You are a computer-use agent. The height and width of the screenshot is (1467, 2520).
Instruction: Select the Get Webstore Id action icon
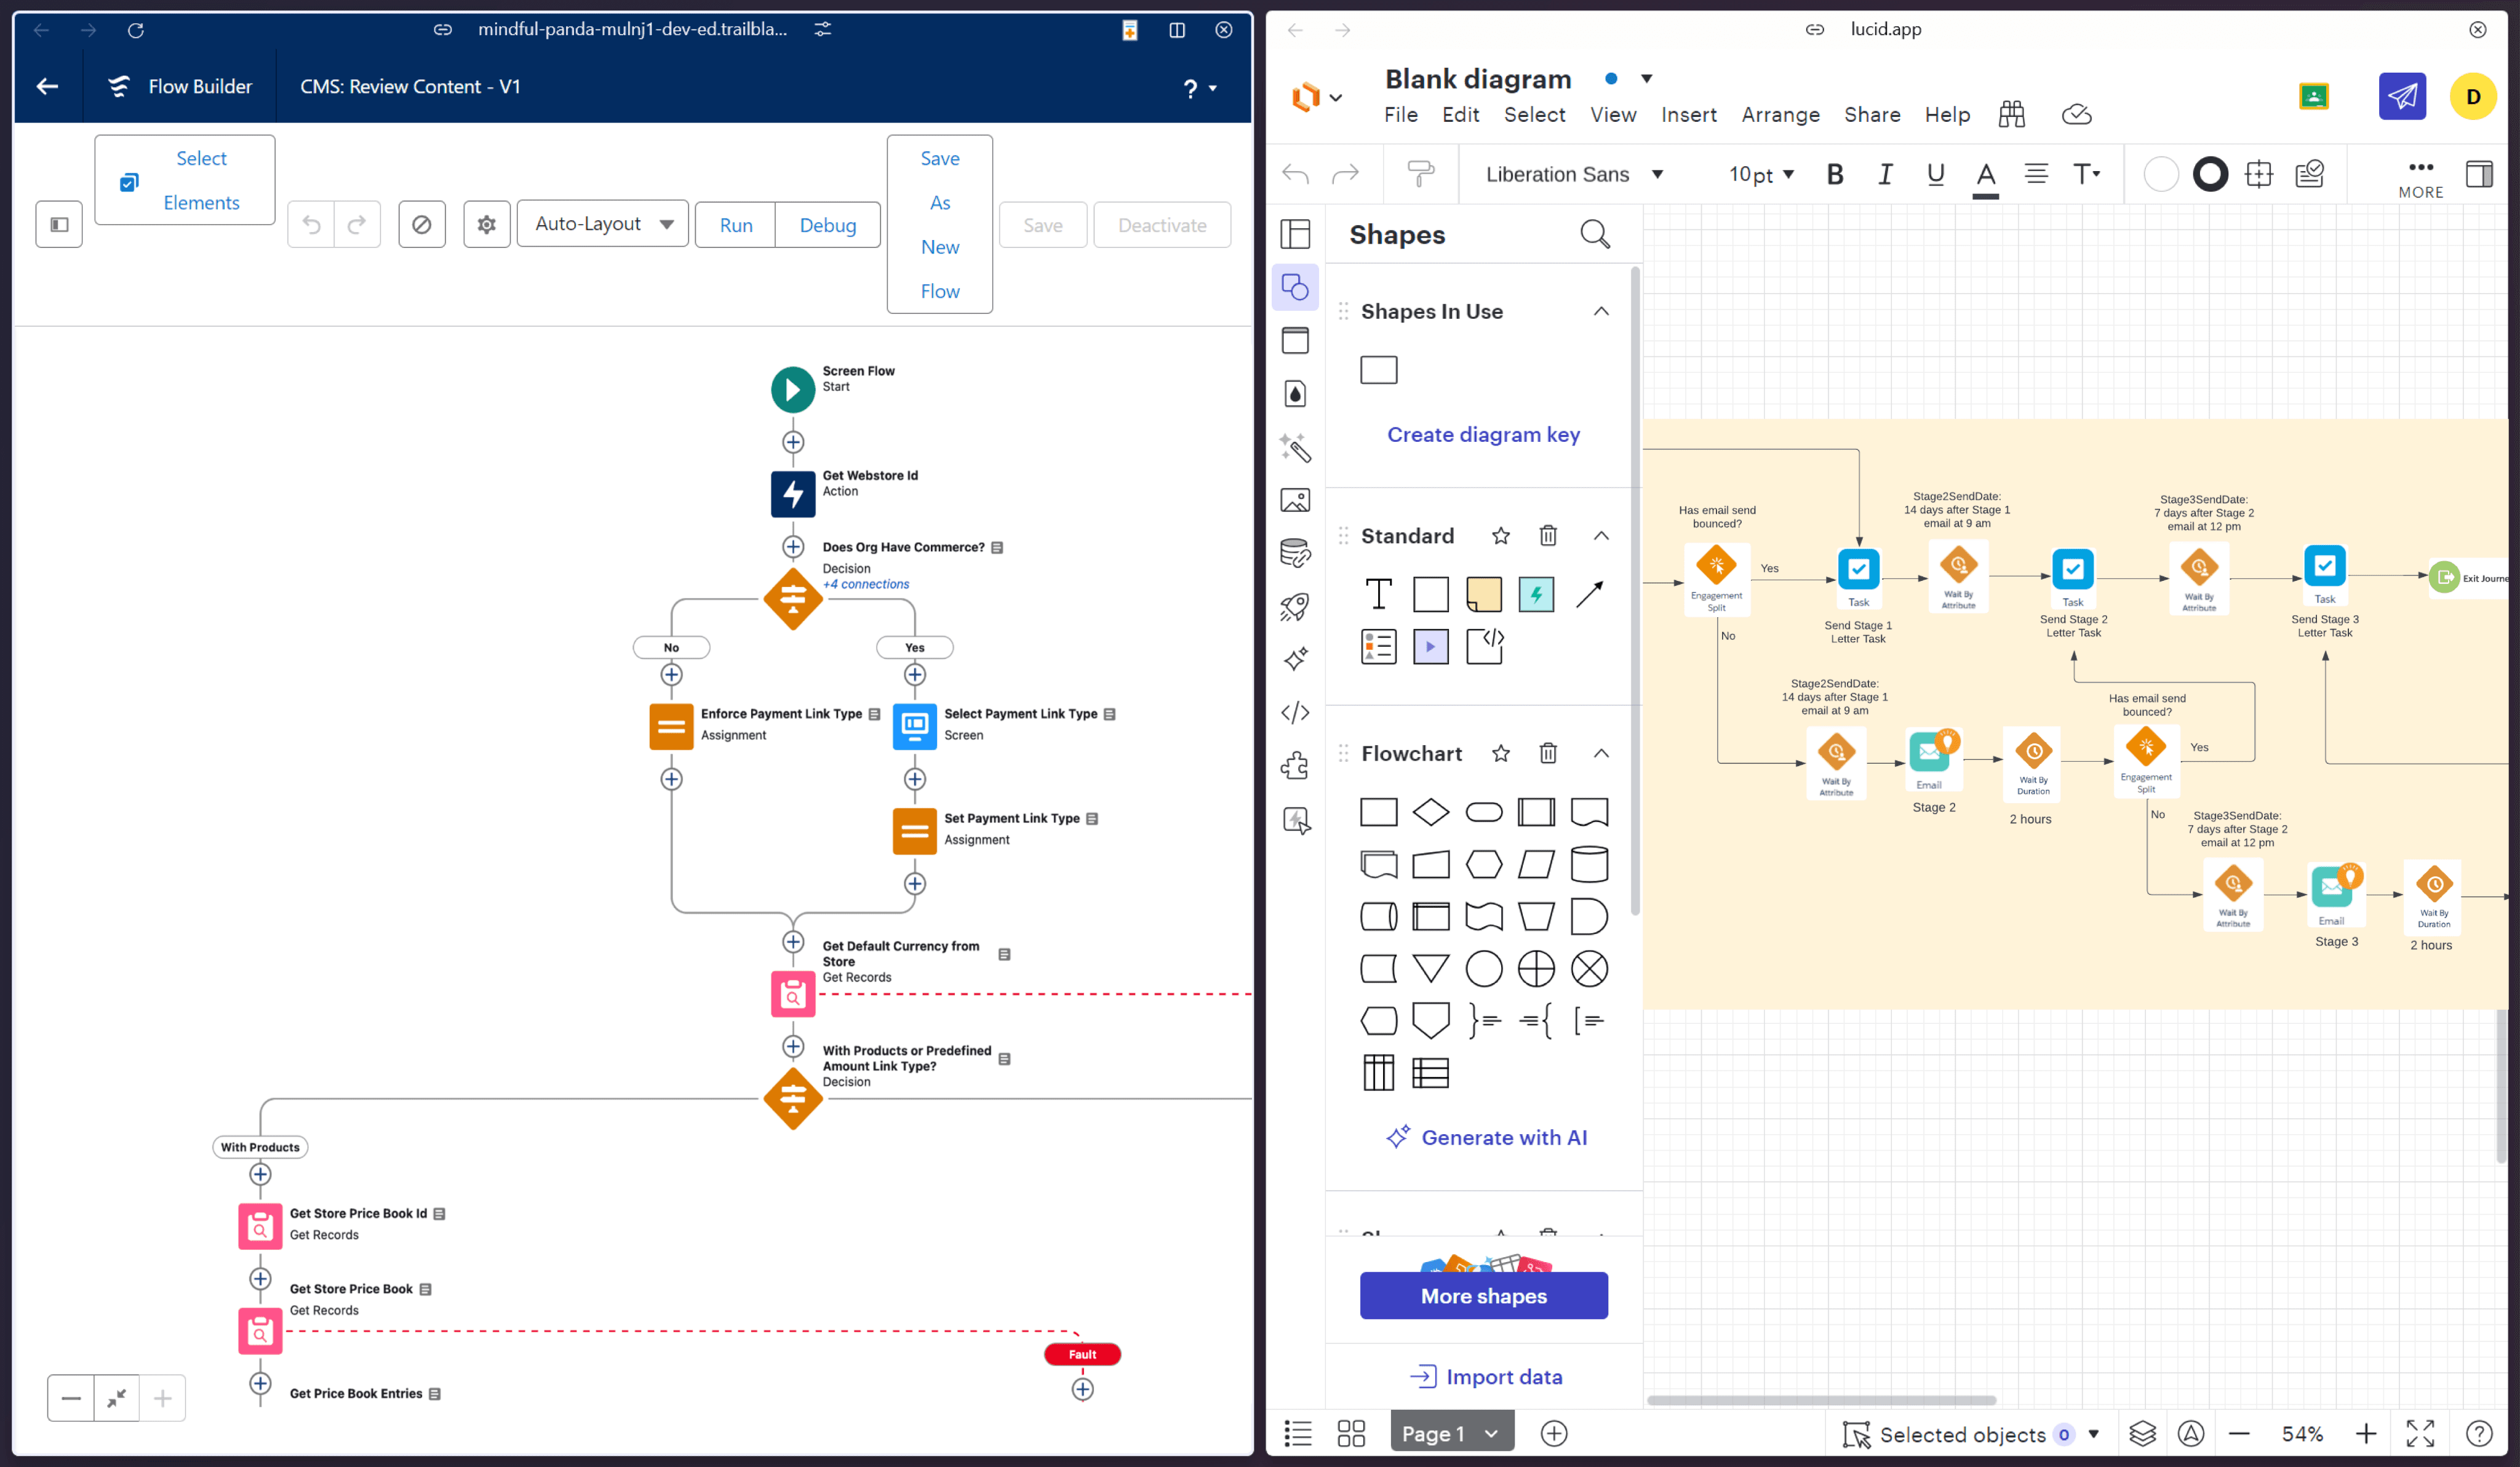[793, 494]
